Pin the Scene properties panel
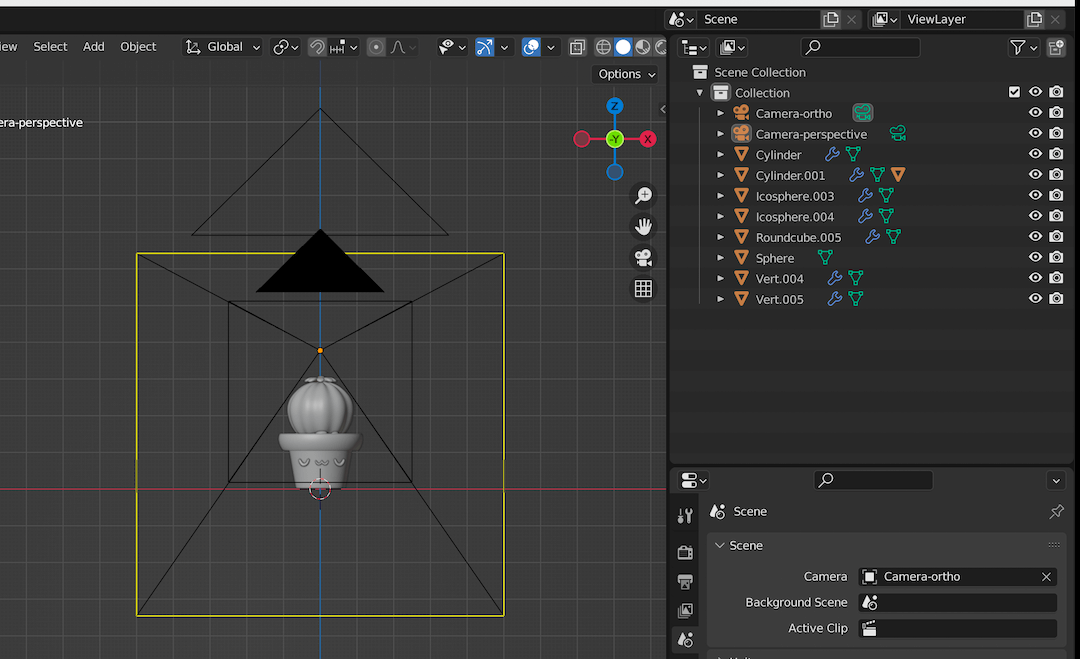 point(1056,511)
